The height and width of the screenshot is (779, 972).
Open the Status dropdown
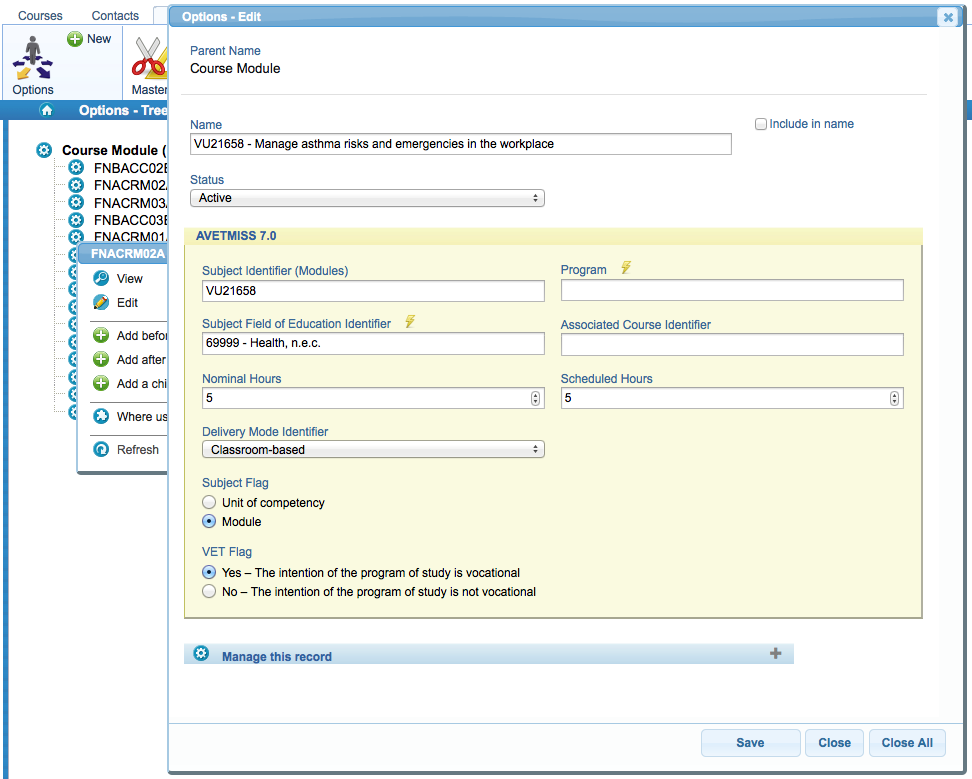(367, 198)
